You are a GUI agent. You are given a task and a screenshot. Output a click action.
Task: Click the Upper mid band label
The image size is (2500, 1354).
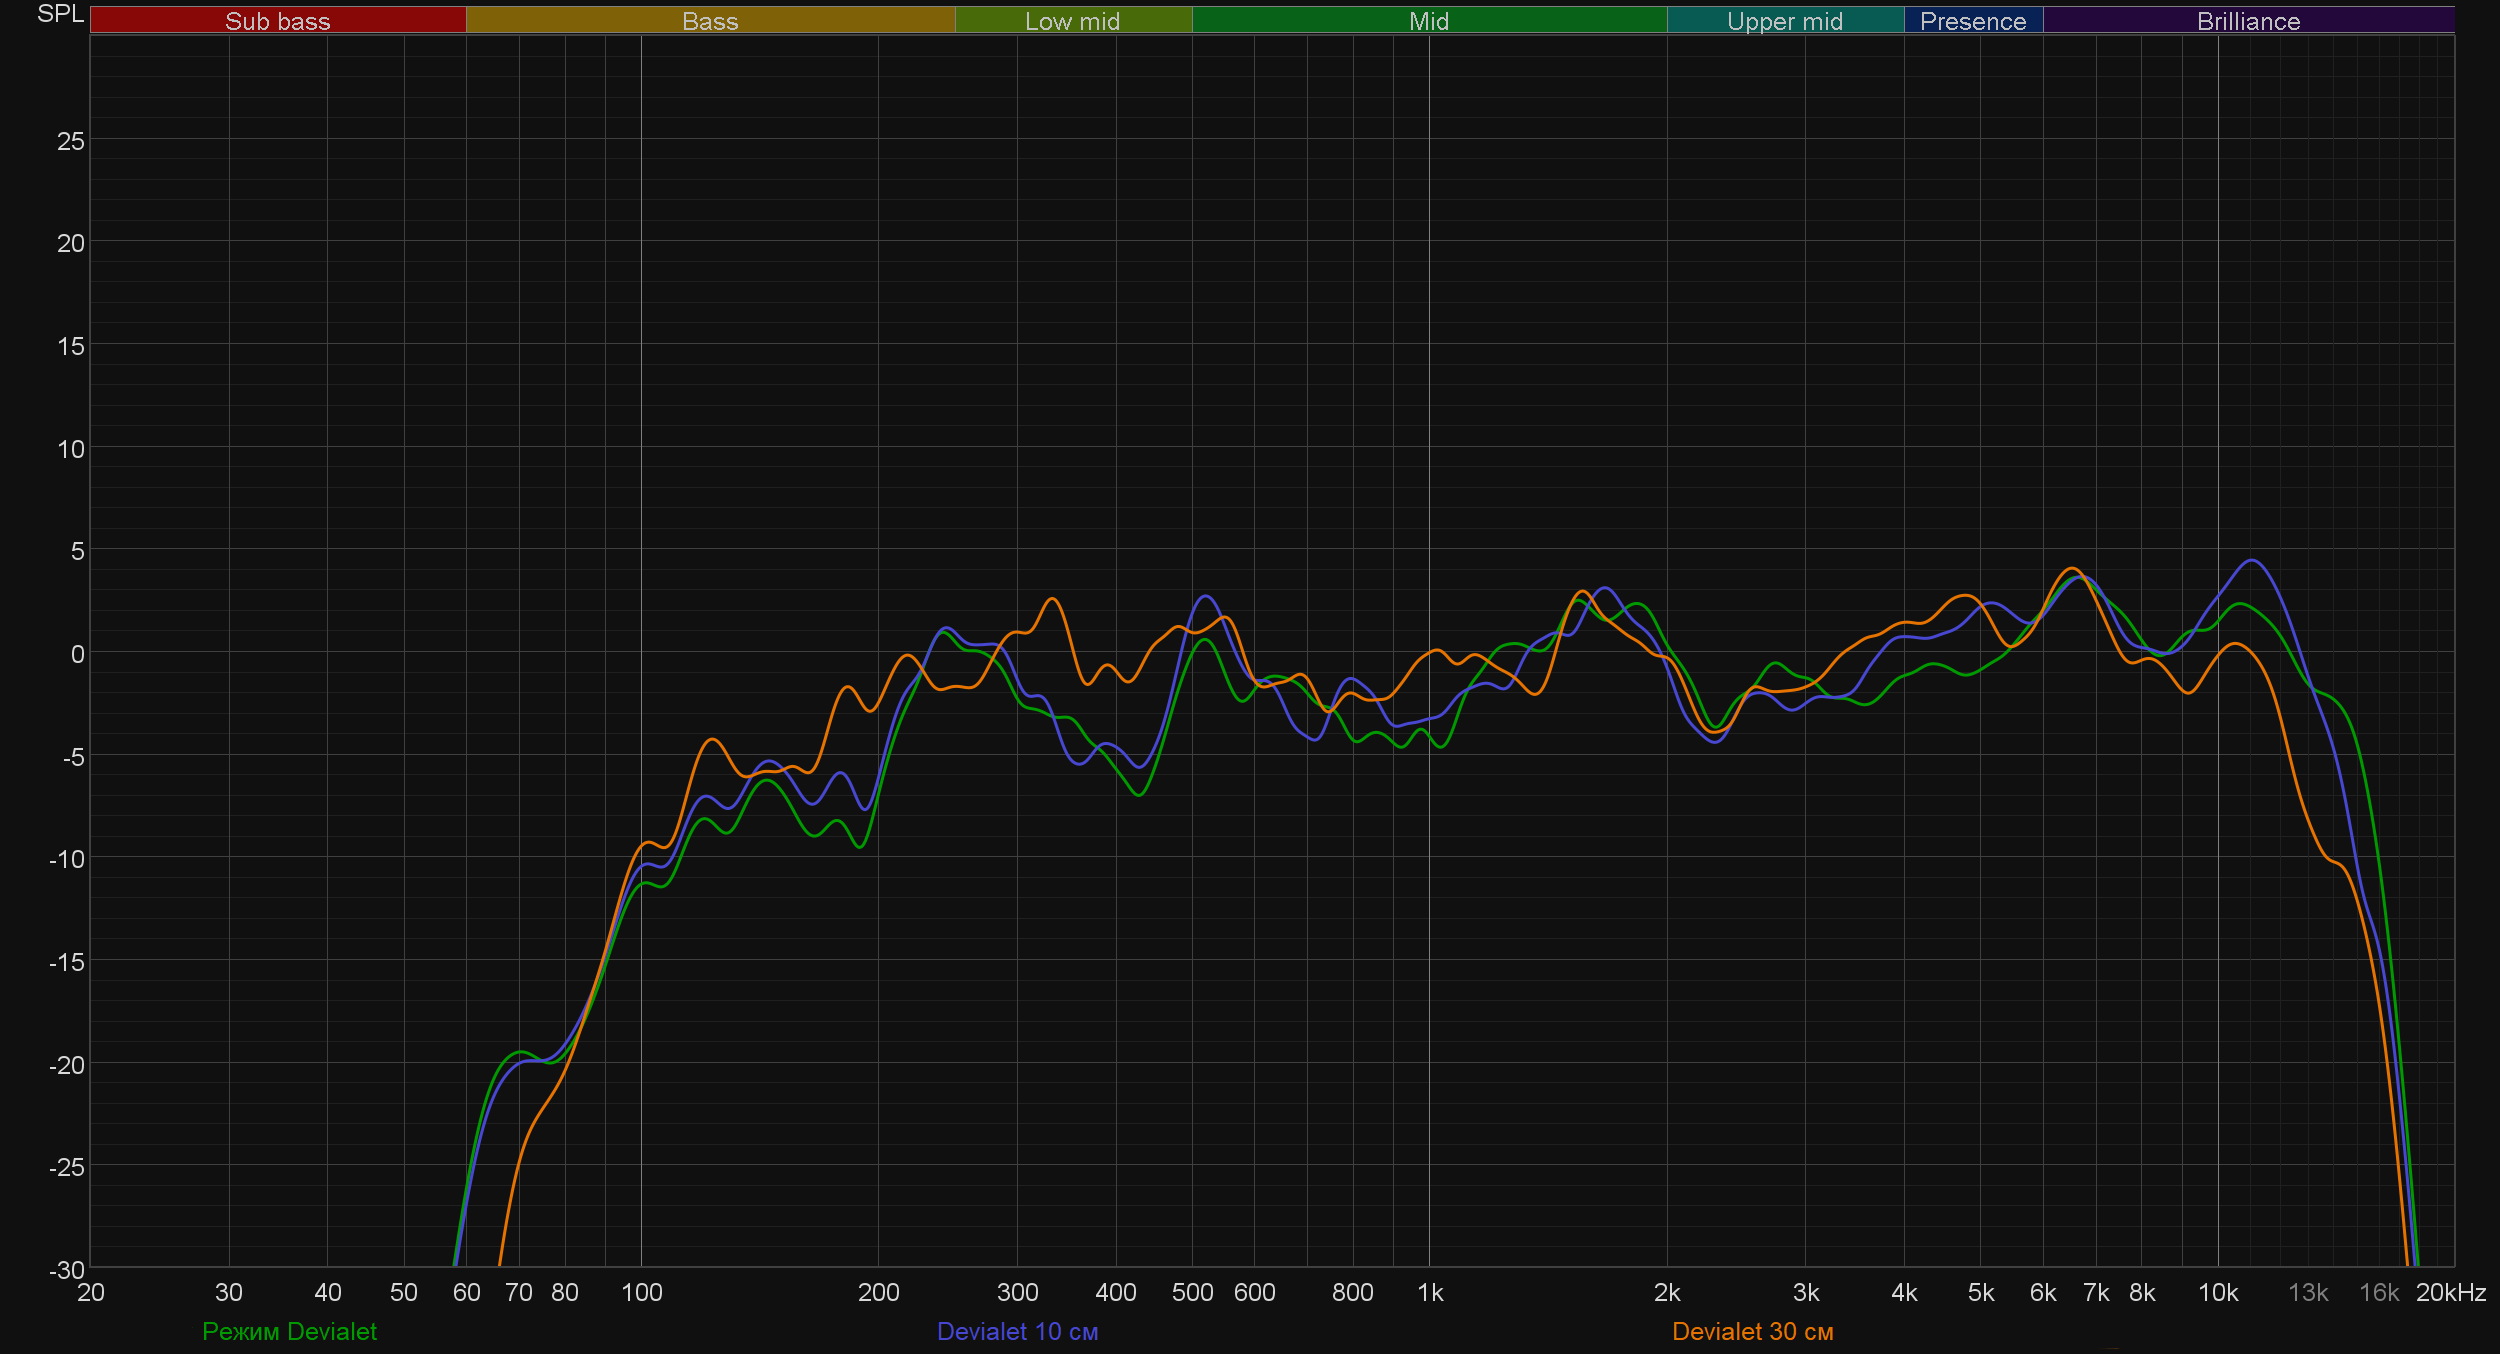pyautogui.click(x=1784, y=21)
